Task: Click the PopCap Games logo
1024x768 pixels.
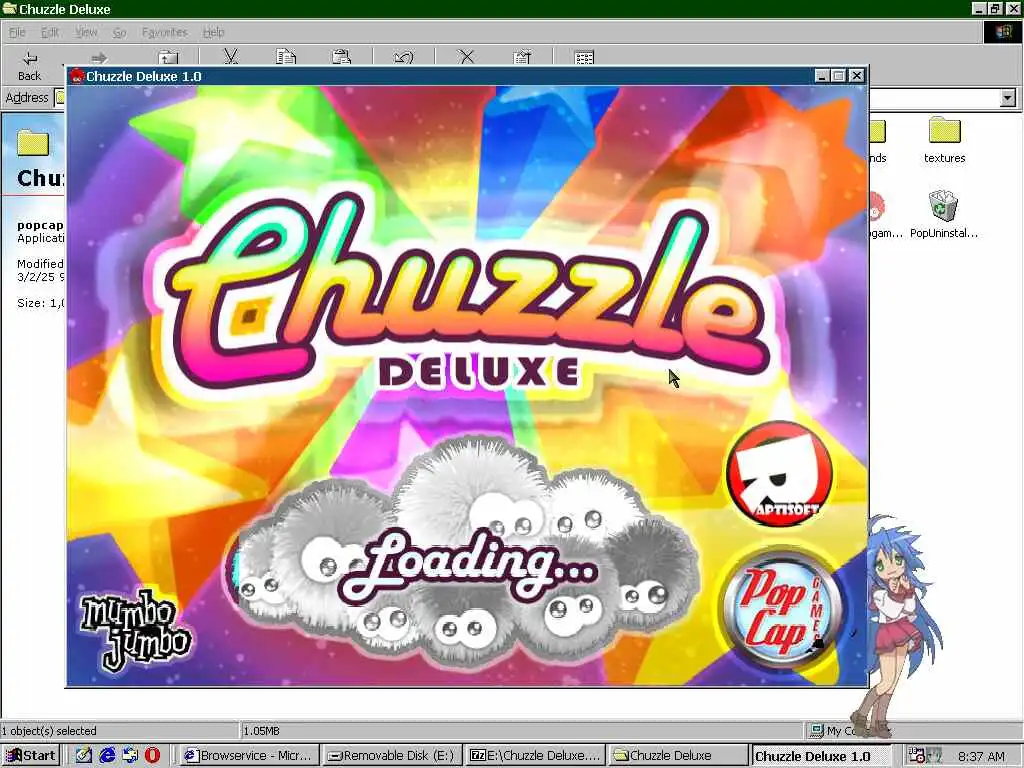Action: coord(781,608)
